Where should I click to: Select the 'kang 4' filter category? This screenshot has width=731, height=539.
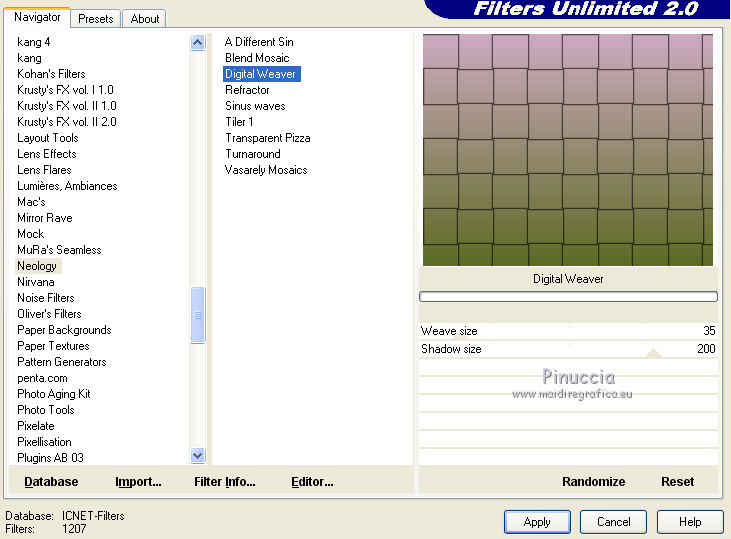34,42
